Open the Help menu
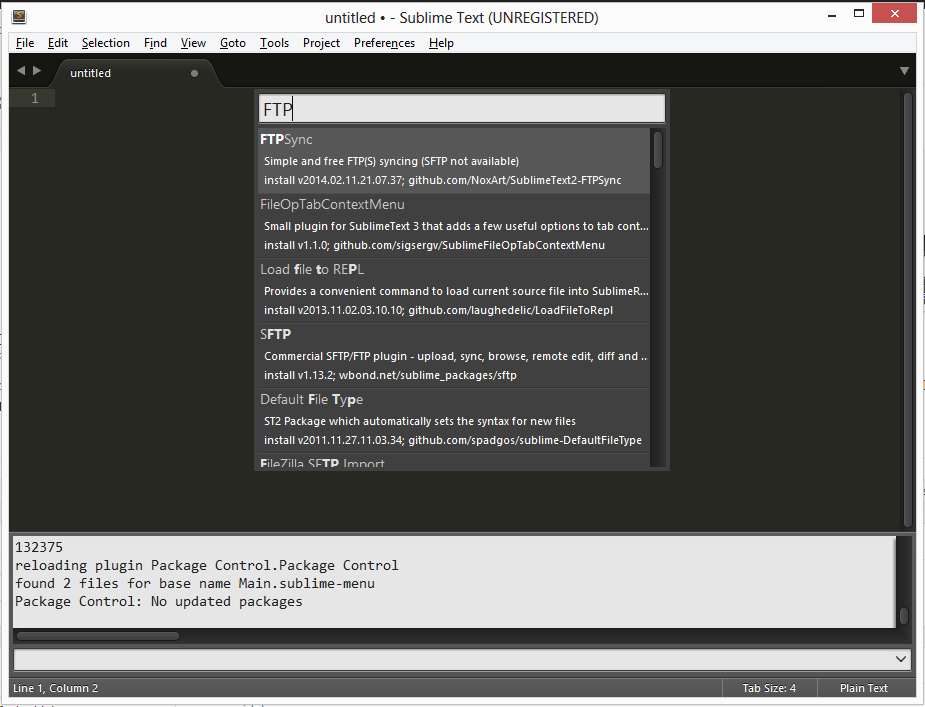 [441, 43]
